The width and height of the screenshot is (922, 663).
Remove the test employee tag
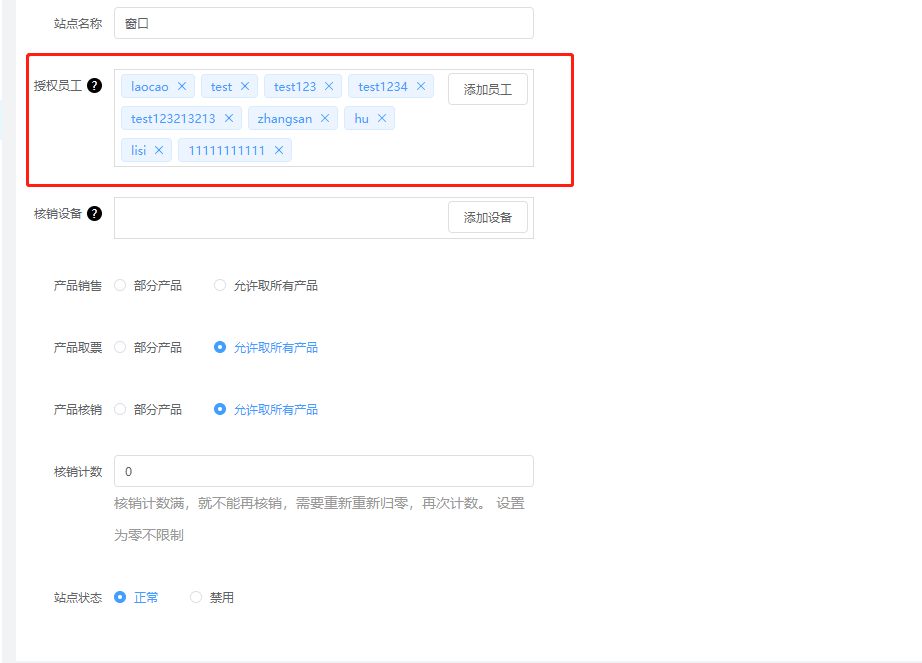click(245, 87)
